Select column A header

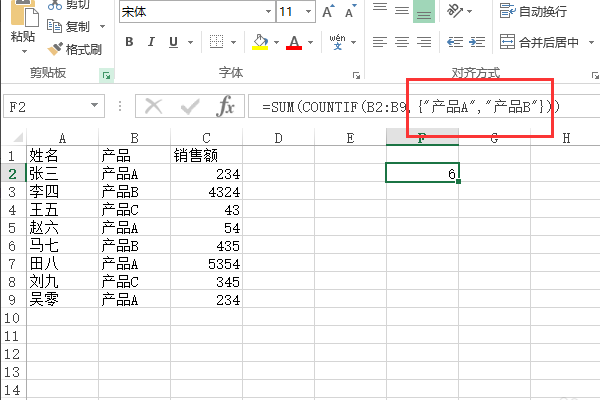point(62,138)
